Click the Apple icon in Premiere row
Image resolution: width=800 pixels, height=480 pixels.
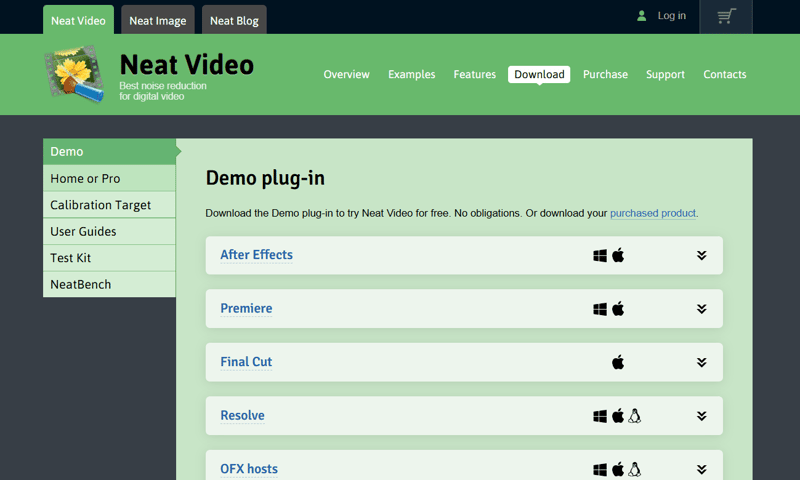click(618, 309)
